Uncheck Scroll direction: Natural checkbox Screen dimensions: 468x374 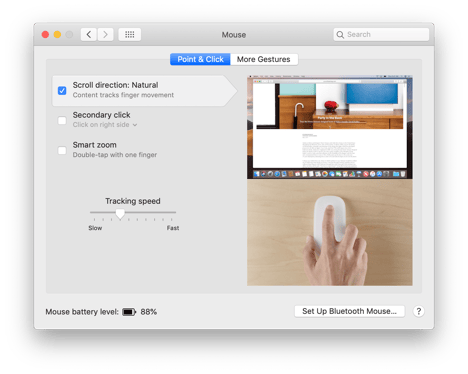coord(62,91)
